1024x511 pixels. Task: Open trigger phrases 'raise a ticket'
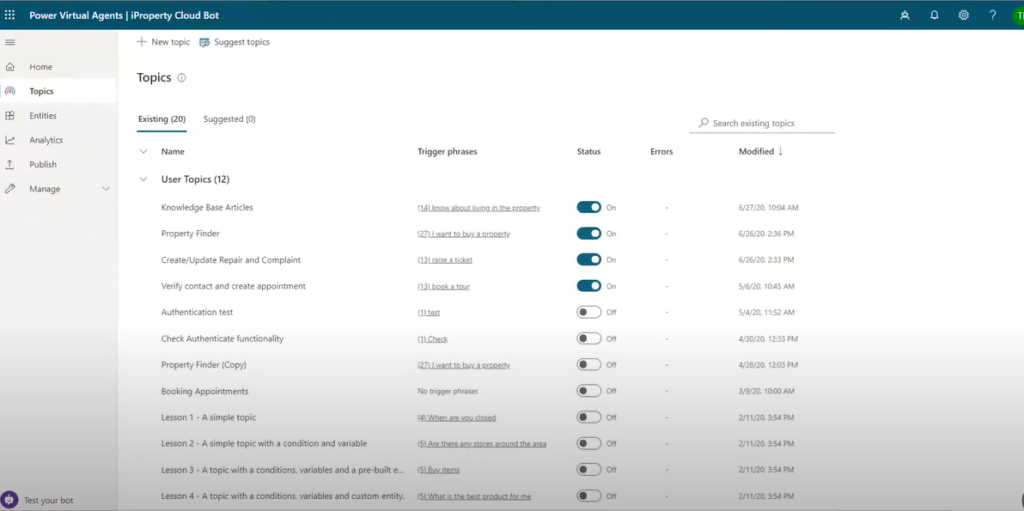click(445, 260)
